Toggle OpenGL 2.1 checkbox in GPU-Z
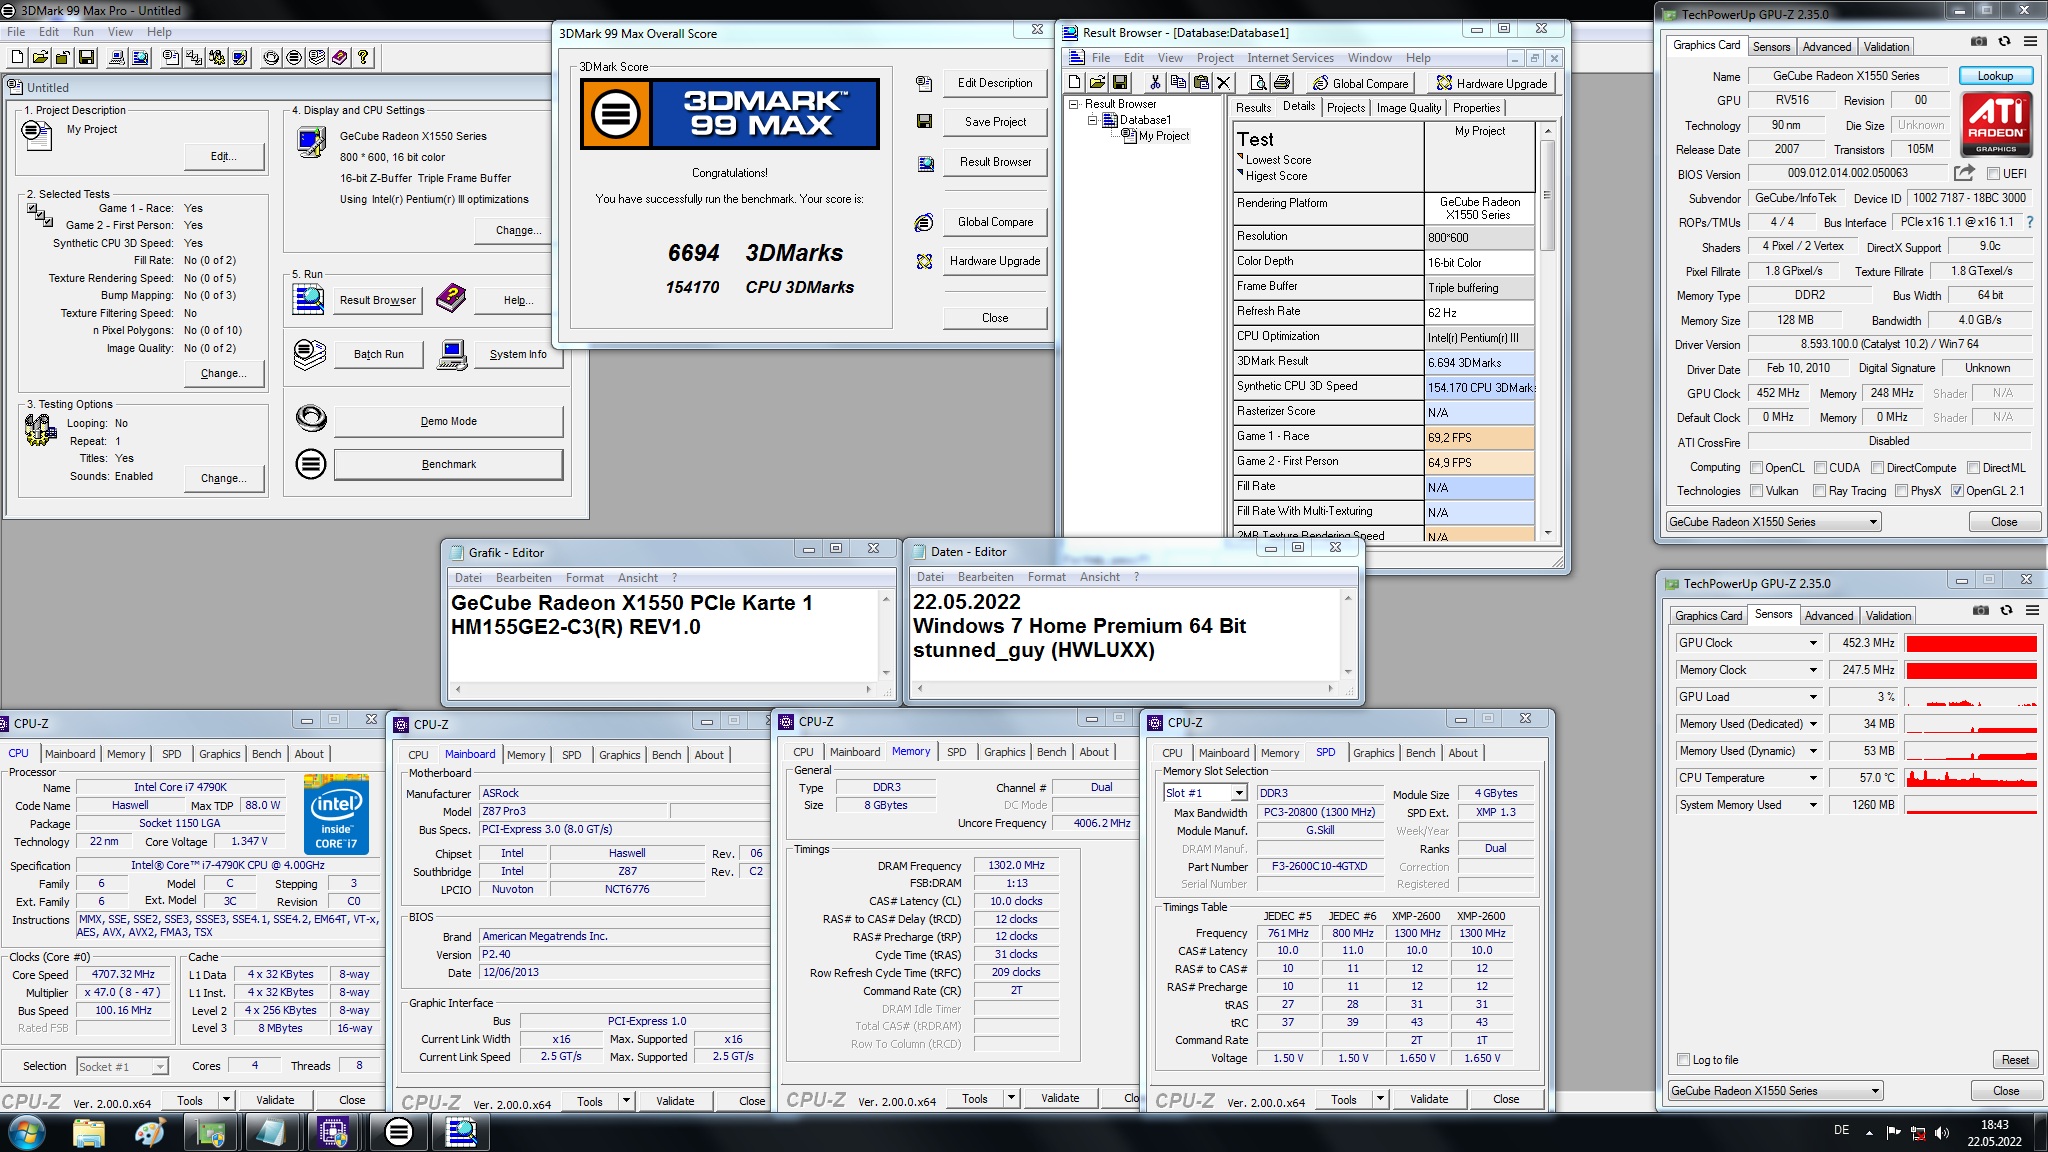 1957,491
